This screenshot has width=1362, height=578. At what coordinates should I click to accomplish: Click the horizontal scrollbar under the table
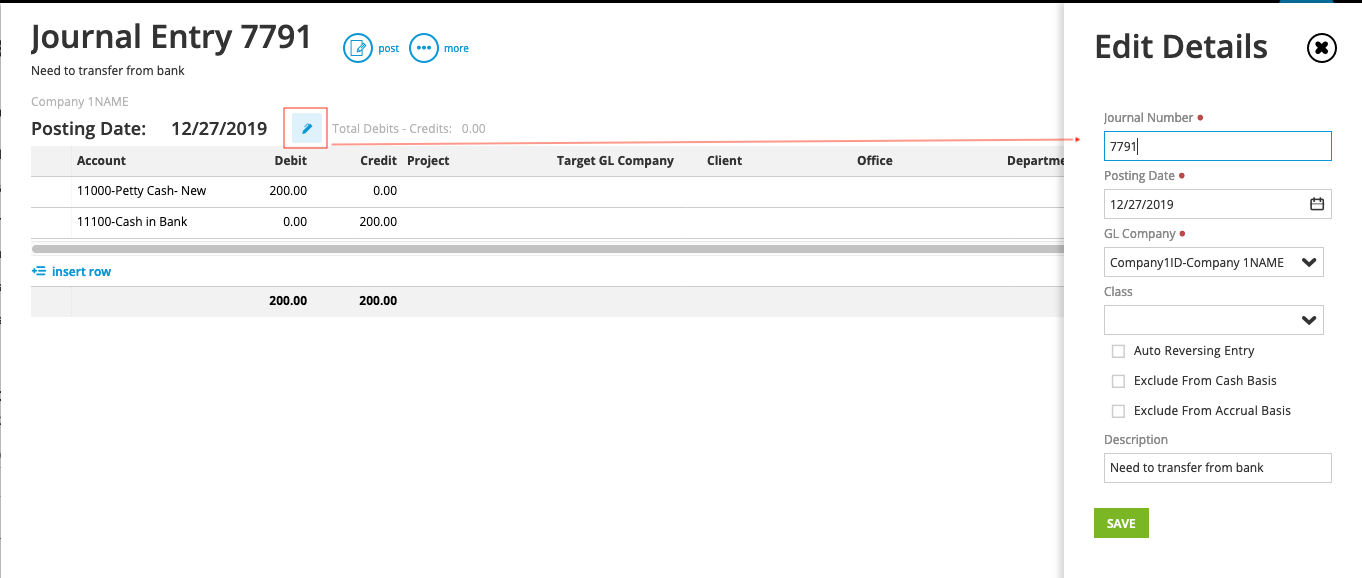(x=546, y=248)
